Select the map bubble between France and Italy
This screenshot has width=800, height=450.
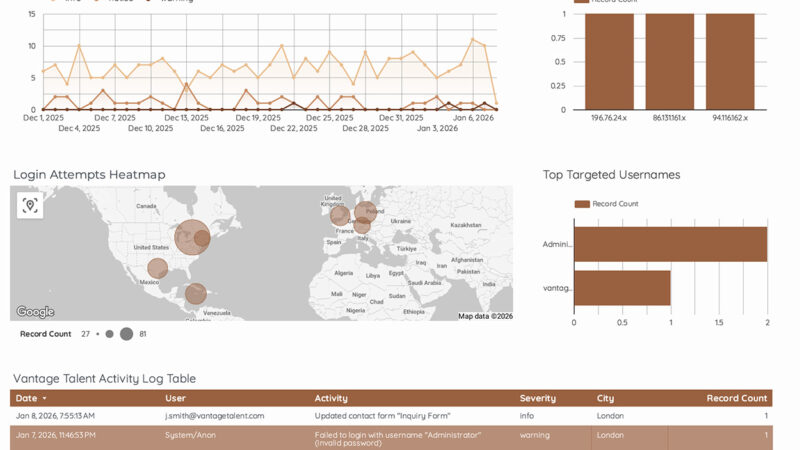coord(362,225)
